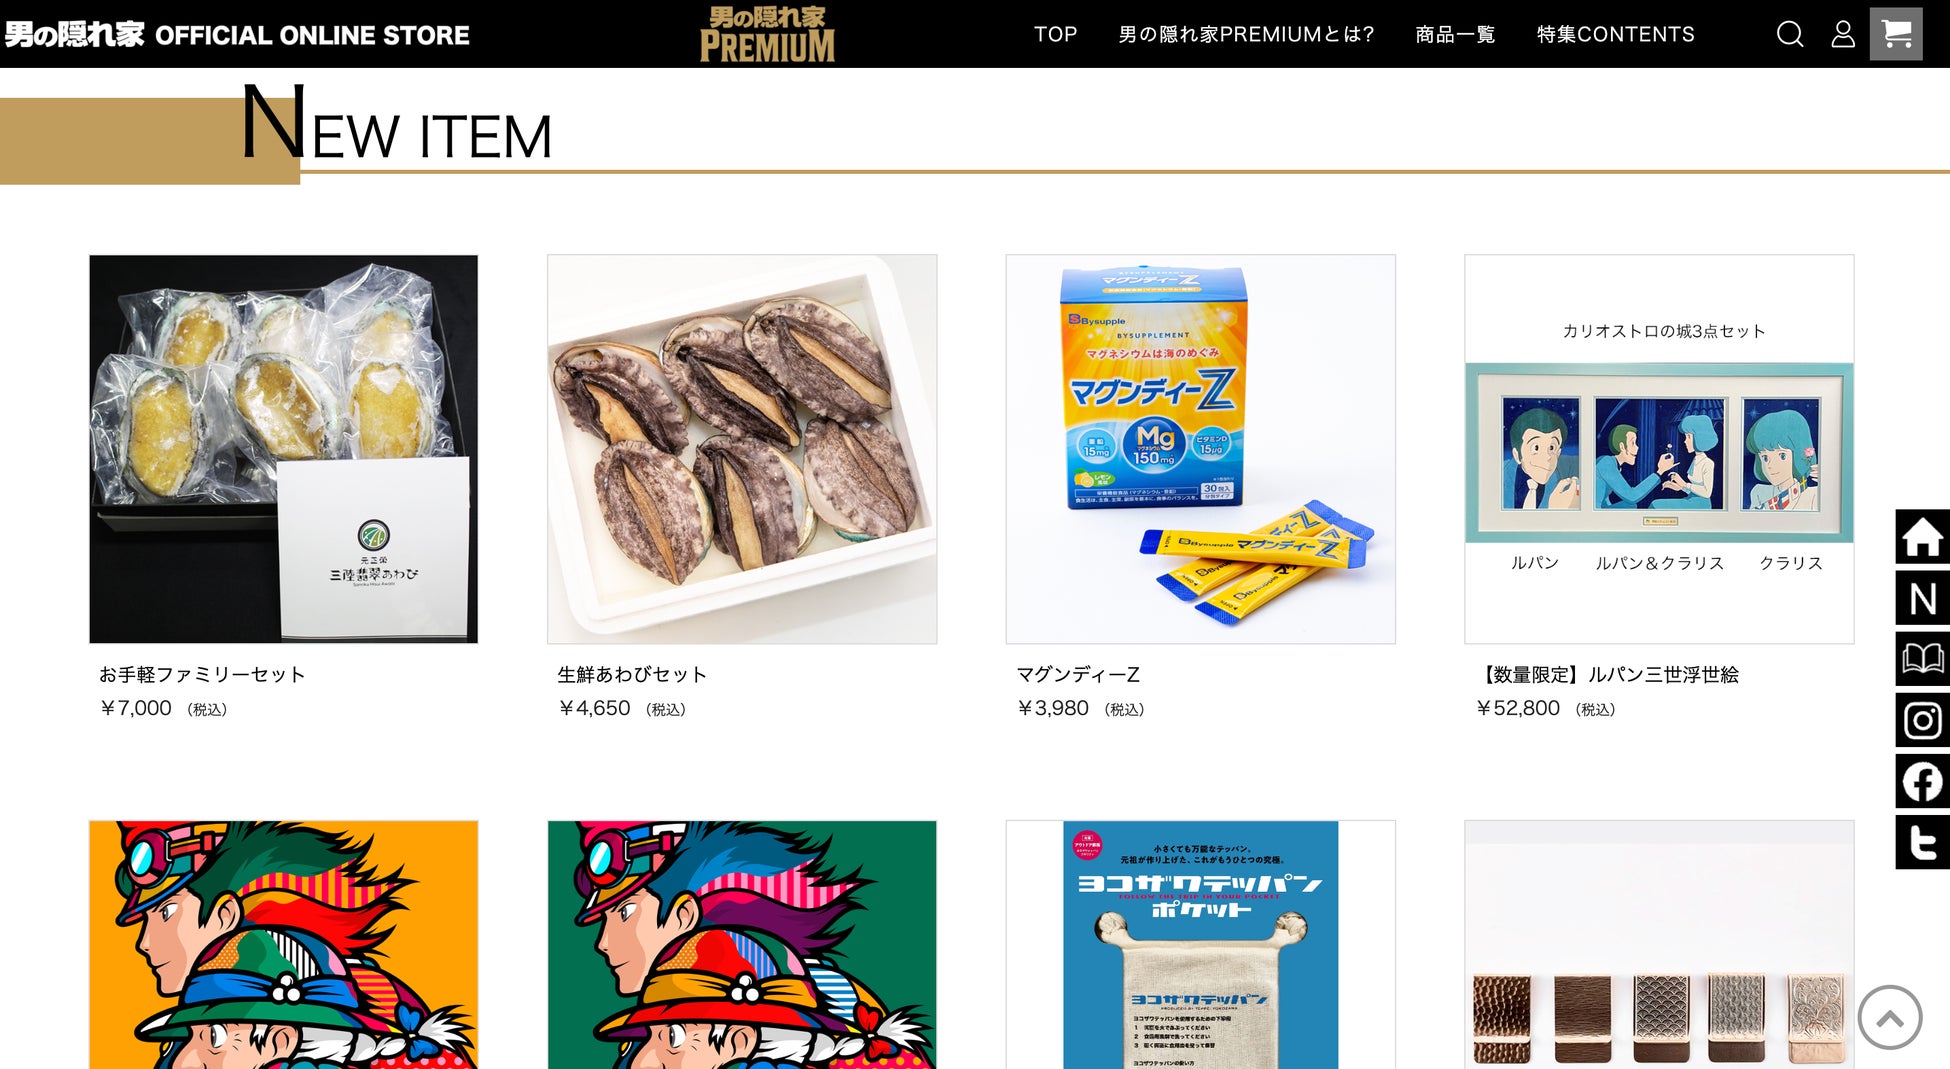The height and width of the screenshot is (1069, 1950).
Task: Click the home icon in side panel
Action: tap(1922, 537)
